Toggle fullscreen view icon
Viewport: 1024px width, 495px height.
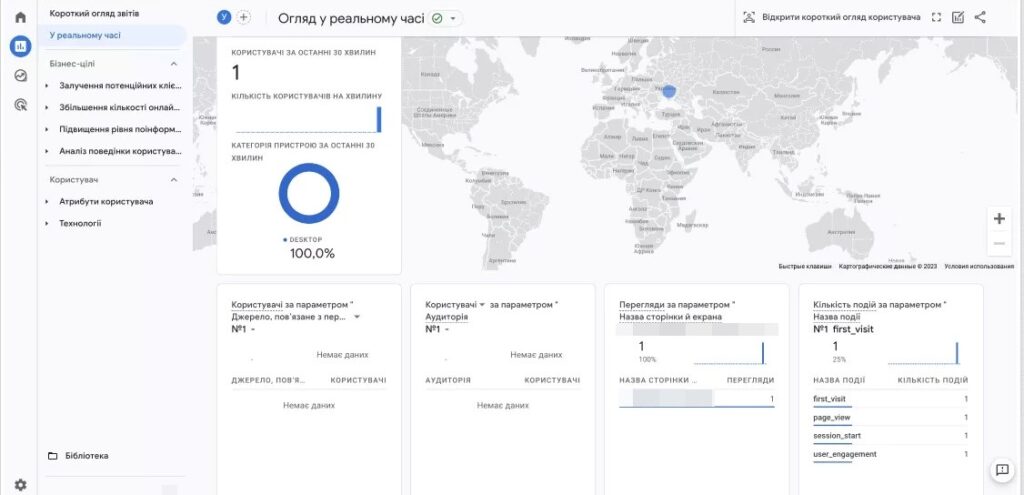pyautogui.click(x=936, y=17)
